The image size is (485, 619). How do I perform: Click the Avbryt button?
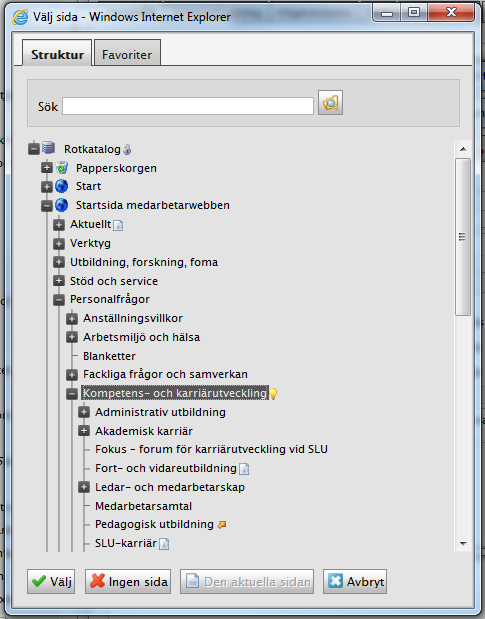coord(355,581)
